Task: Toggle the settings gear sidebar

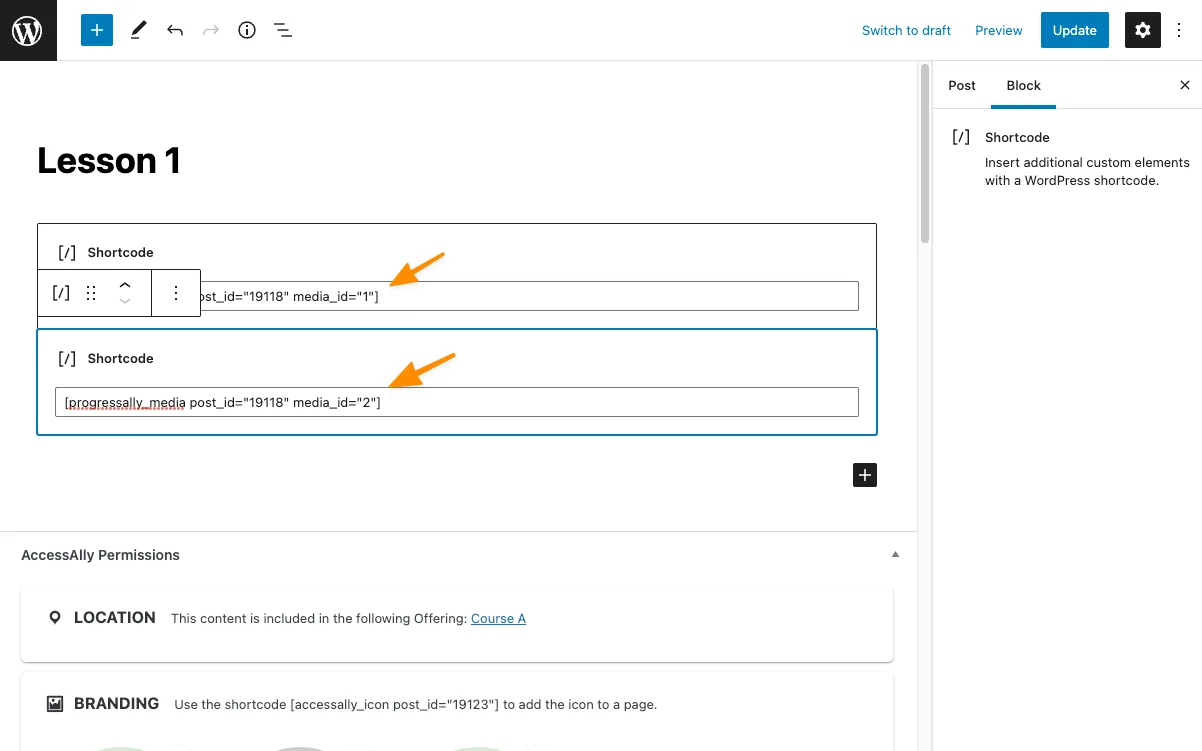Action: coord(1143,30)
